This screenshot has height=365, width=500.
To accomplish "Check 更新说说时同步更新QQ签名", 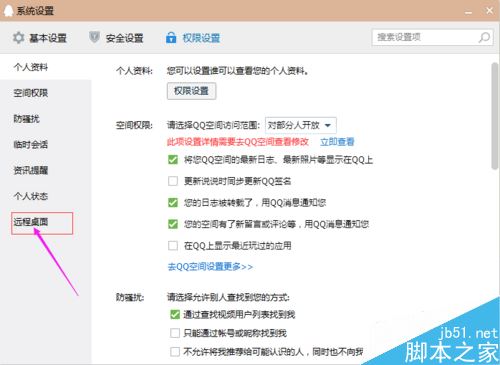I will point(173,181).
